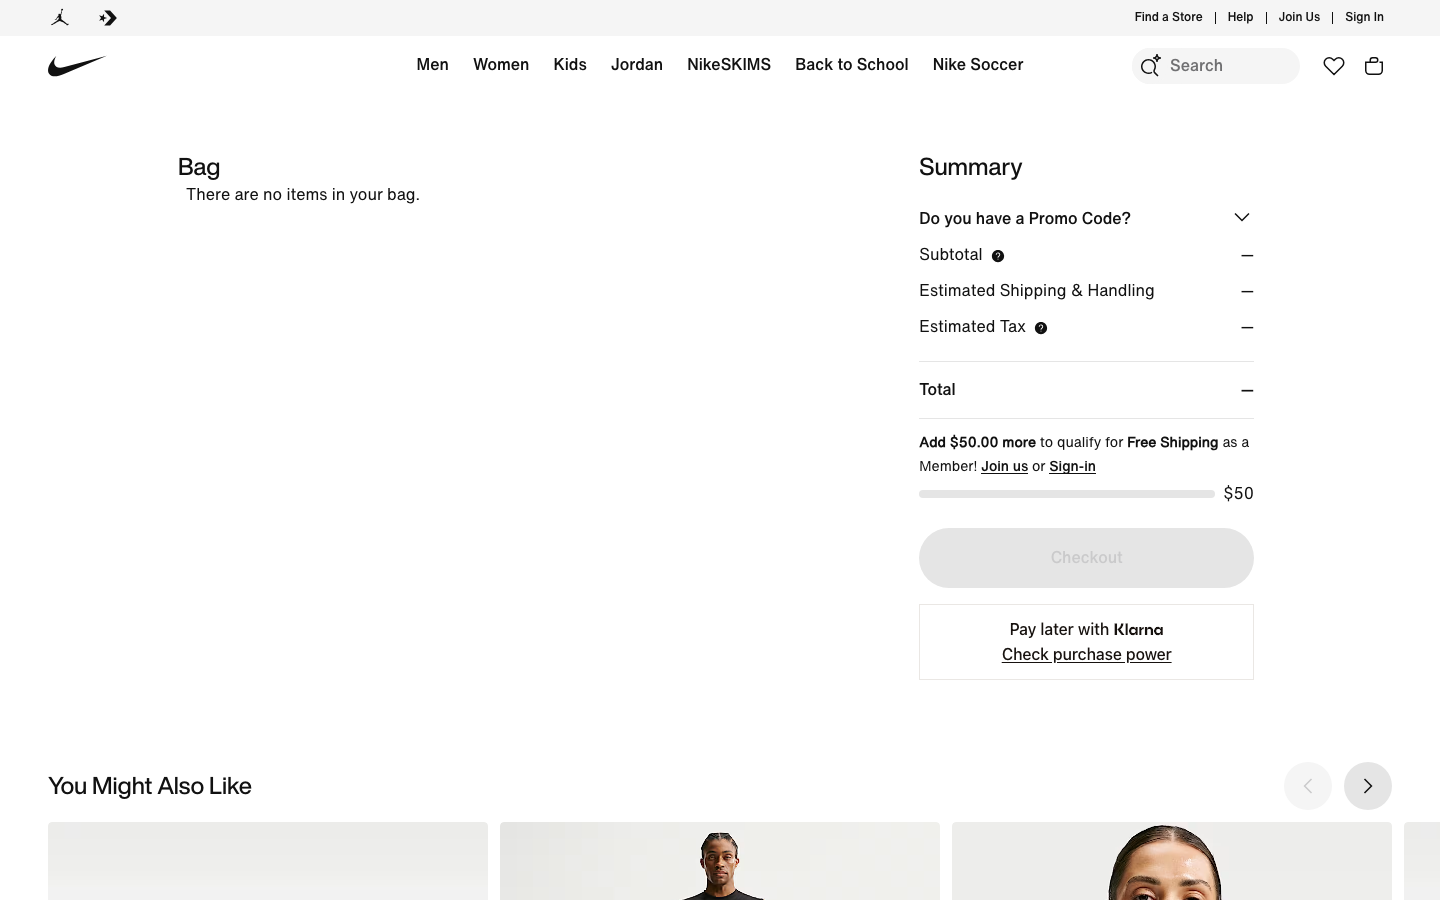Open the male model product thumbnail
Screen dimensions: 1440x900
[x=720, y=861]
